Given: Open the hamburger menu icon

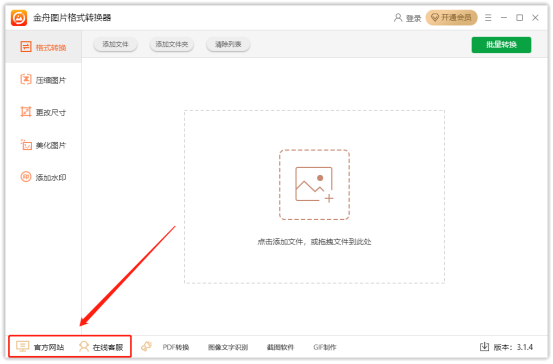Looking at the screenshot, I should (x=488, y=18).
